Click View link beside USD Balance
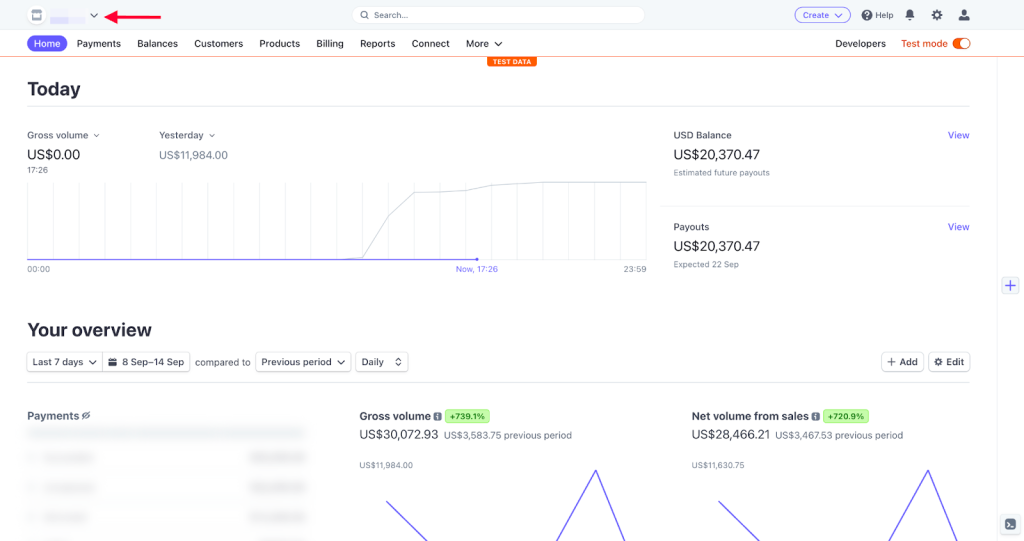The height and width of the screenshot is (541, 1024). click(958, 135)
